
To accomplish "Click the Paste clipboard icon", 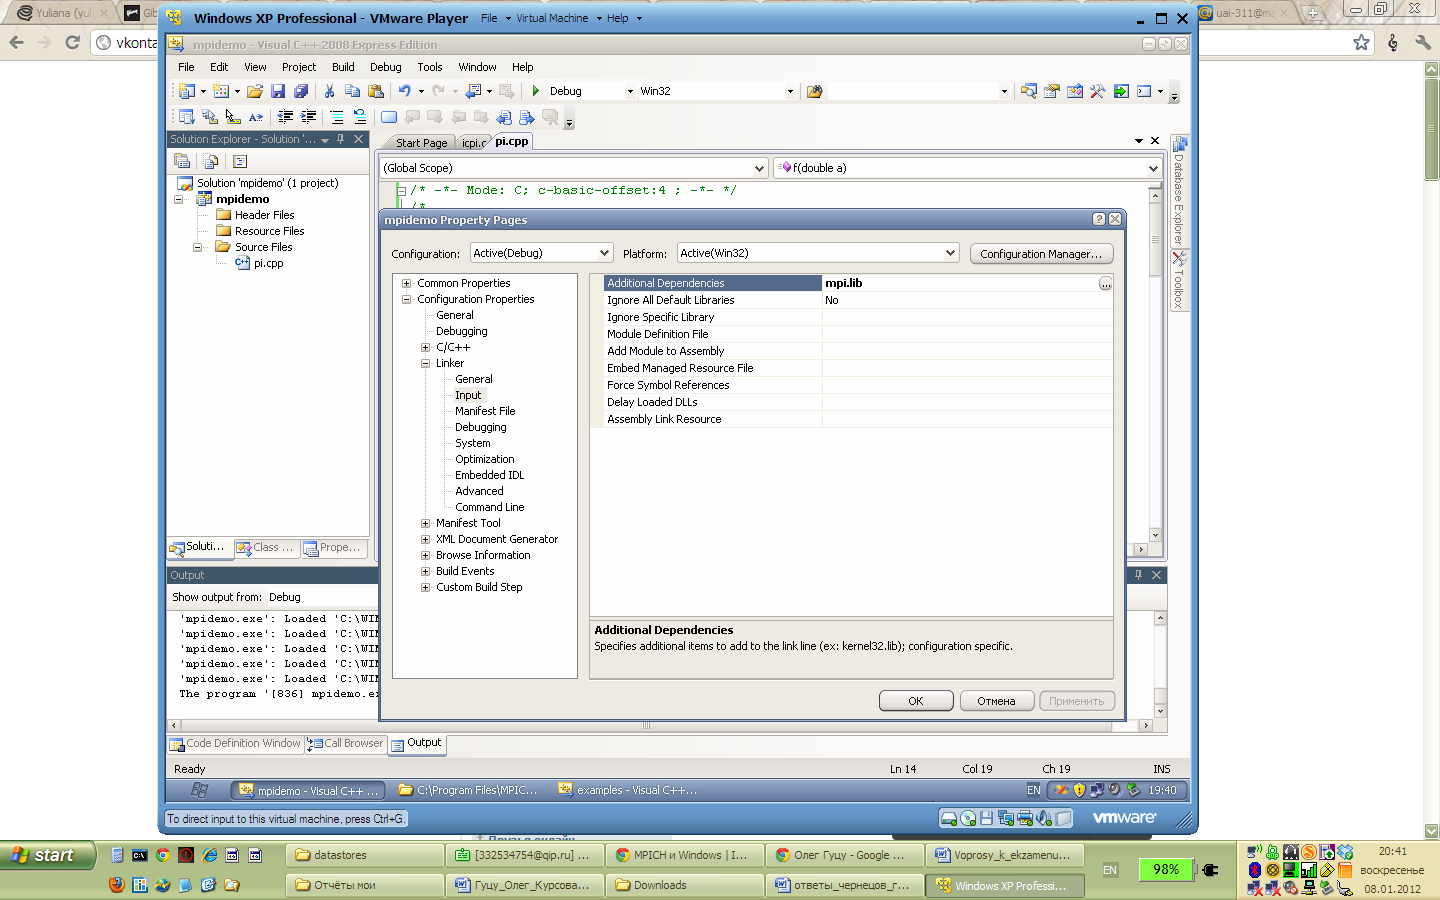I will click(x=376, y=91).
